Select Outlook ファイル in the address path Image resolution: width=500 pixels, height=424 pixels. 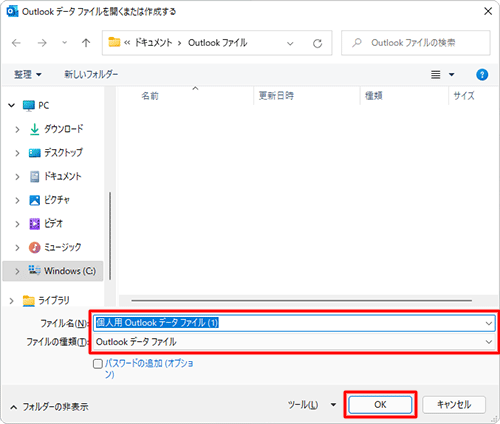pyautogui.click(x=218, y=43)
